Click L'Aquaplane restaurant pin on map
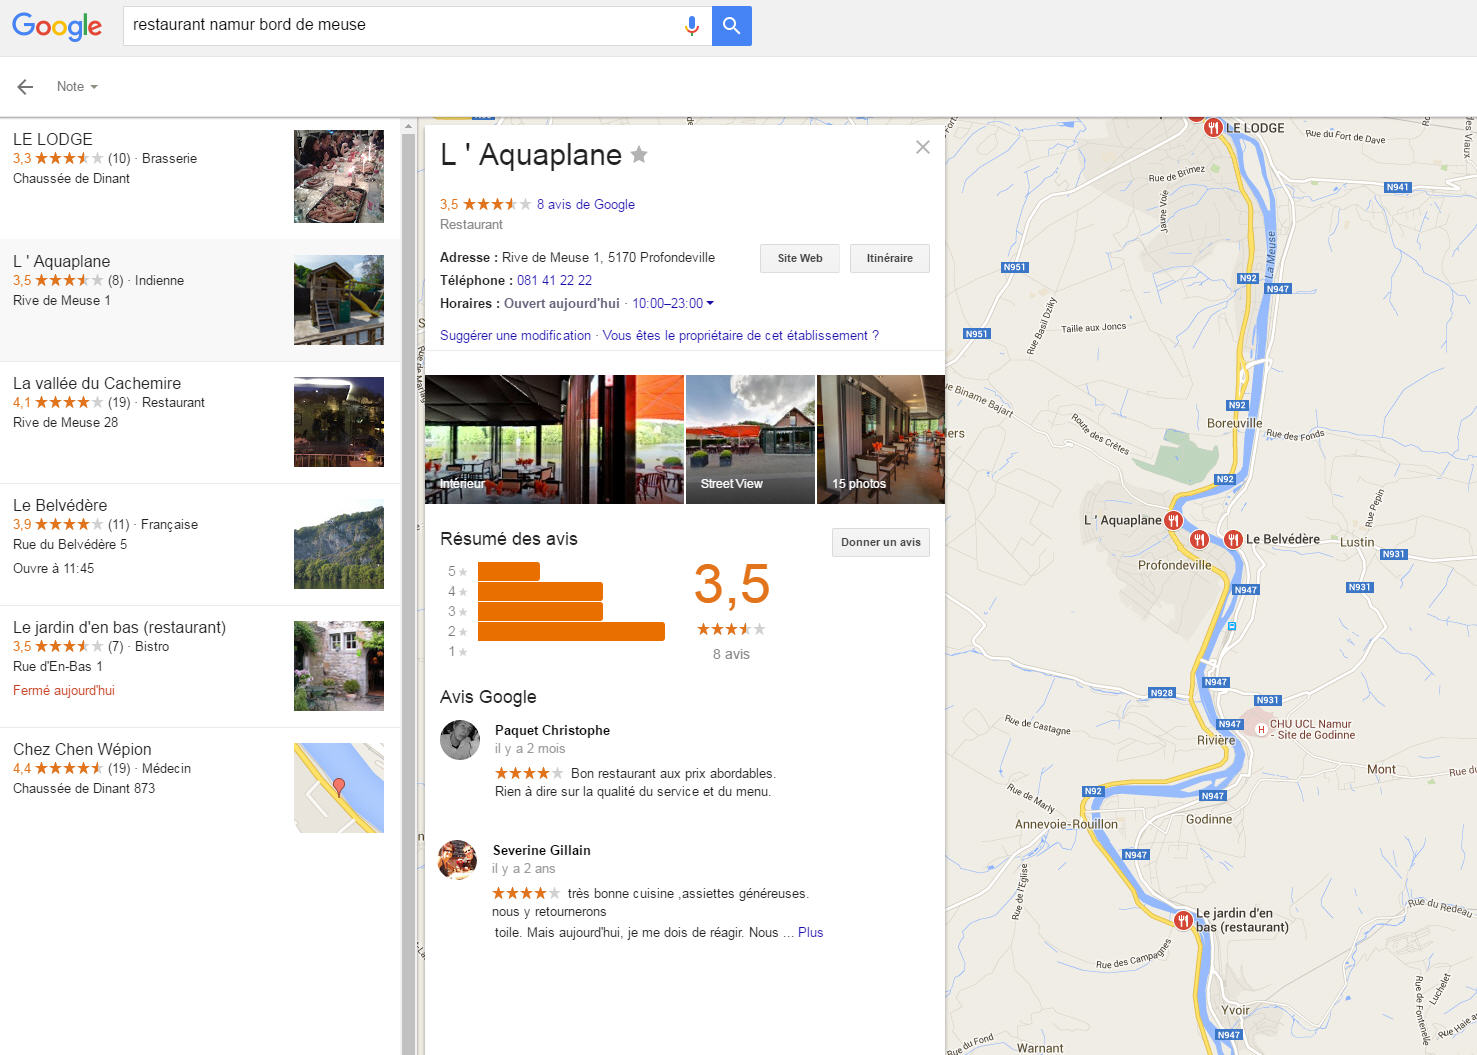This screenshot has height=1055, width=1477. 1174,520
